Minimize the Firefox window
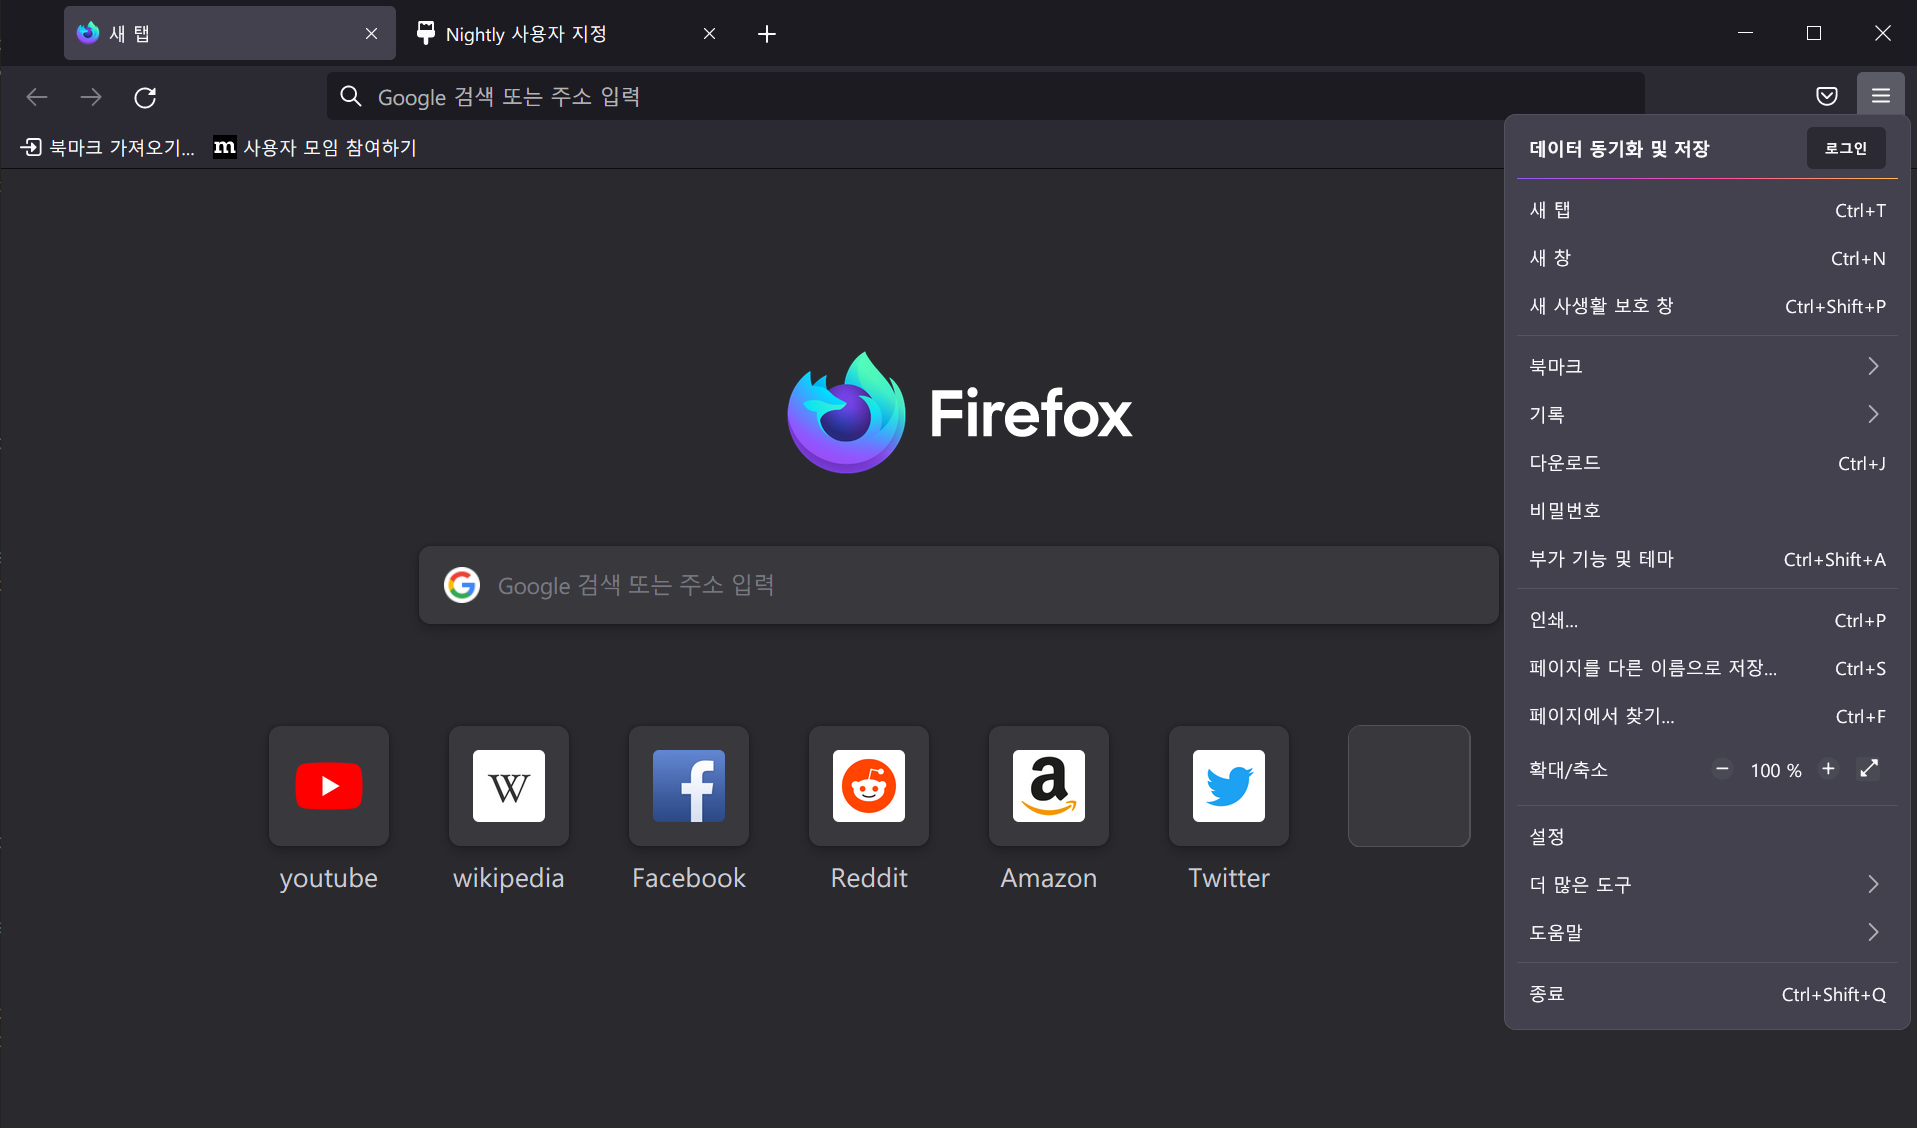Viewport: 1917px width, 1128px height. pyautogui.click(x=1745, y=33)
